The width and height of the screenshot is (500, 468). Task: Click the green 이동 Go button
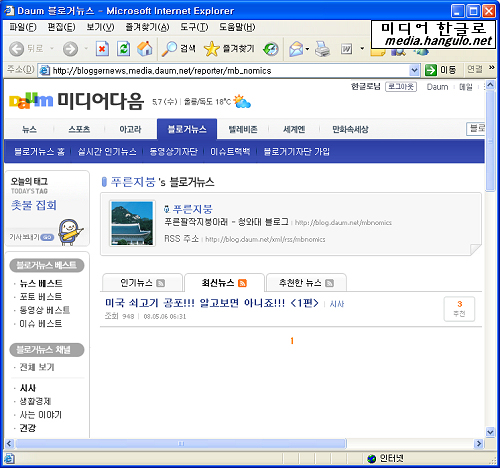pyautogui.click(x=440, y=70)
